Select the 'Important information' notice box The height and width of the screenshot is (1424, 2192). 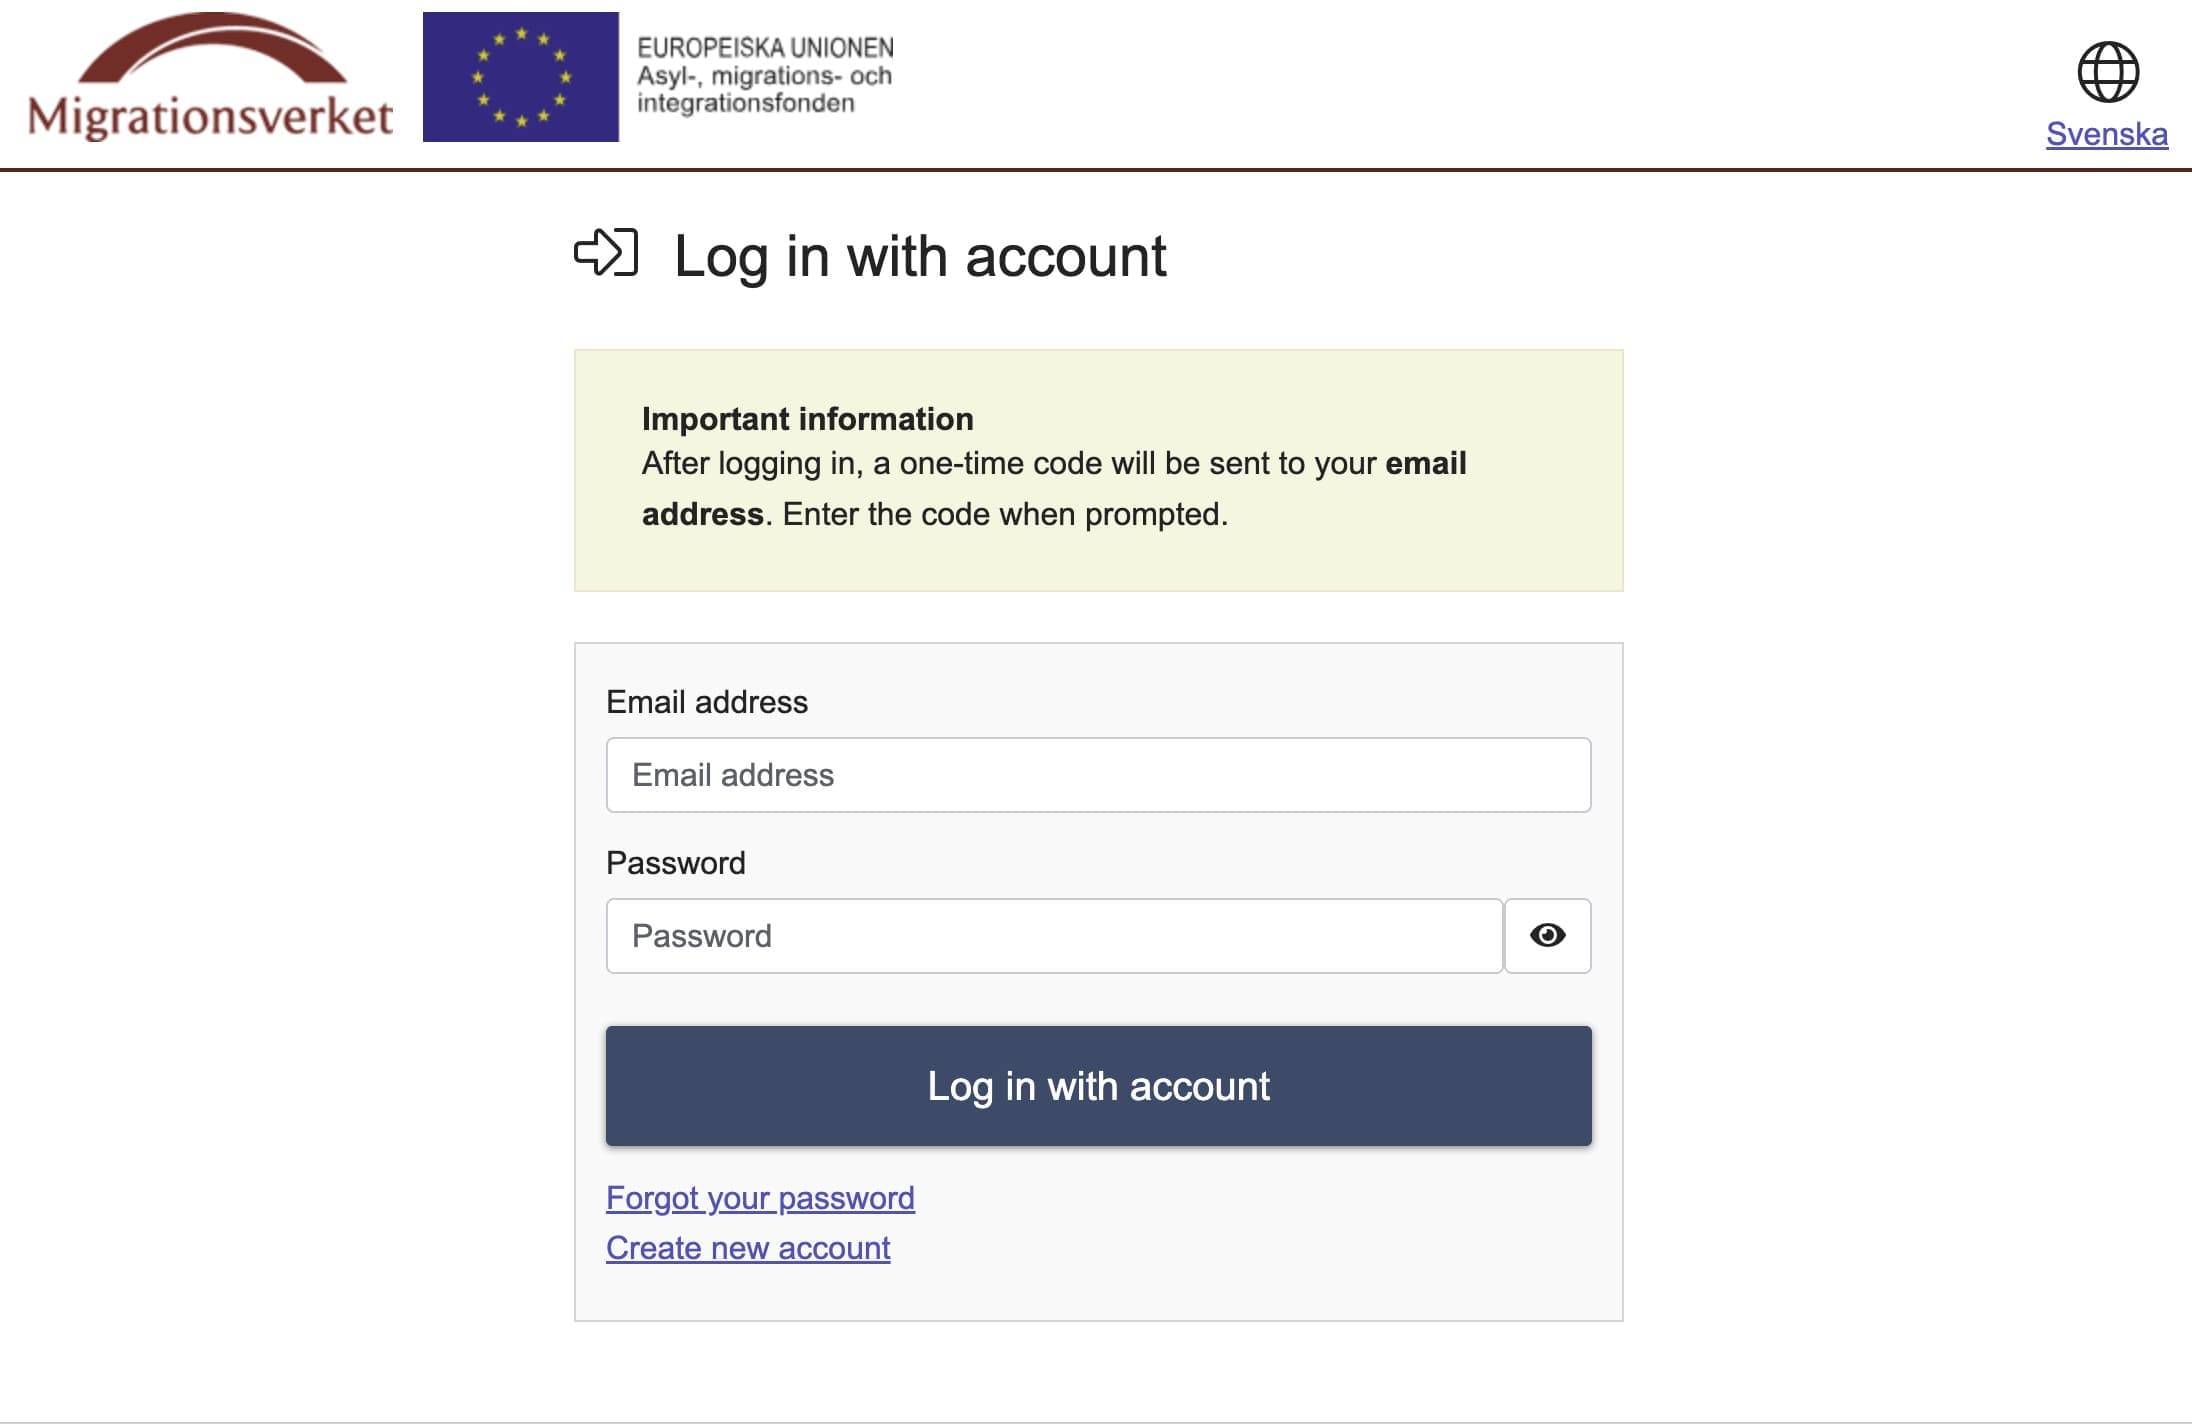point(1098,468)
